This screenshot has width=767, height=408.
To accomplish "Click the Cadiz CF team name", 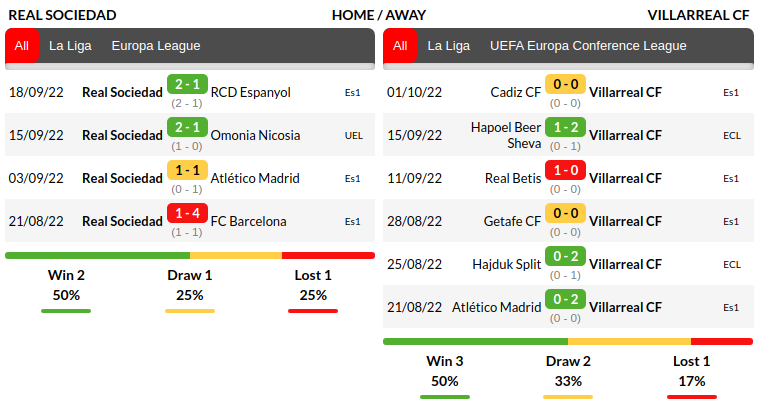I will (516, 92).
